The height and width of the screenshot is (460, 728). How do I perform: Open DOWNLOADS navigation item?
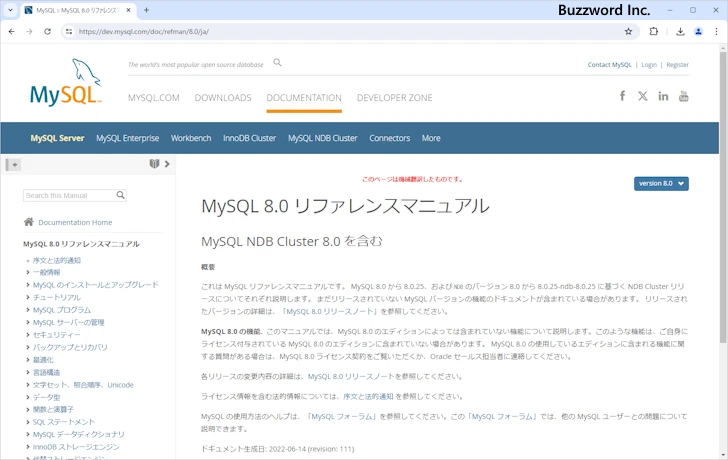pos(223,98)
